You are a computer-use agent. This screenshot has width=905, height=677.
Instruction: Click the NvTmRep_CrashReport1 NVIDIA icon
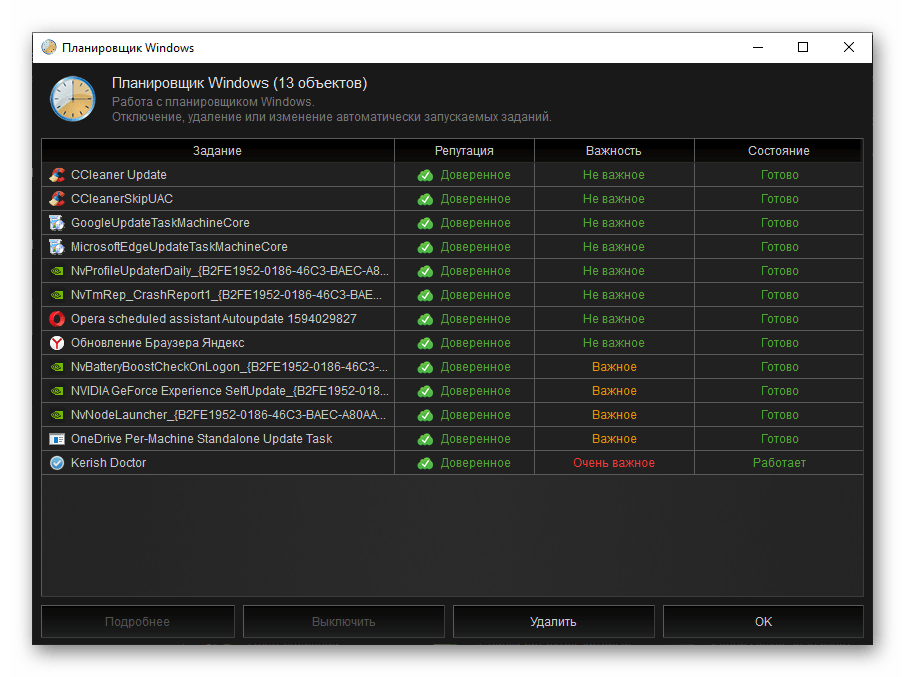click(57, 295)
